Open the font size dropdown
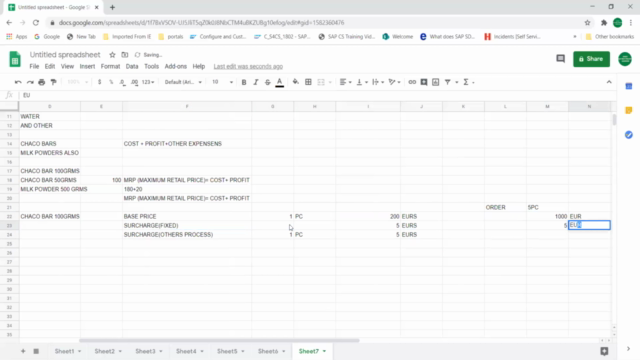Image resolution: width=640 pixels, height=360 pixels. pyautogui.click(x=222, y=82)
